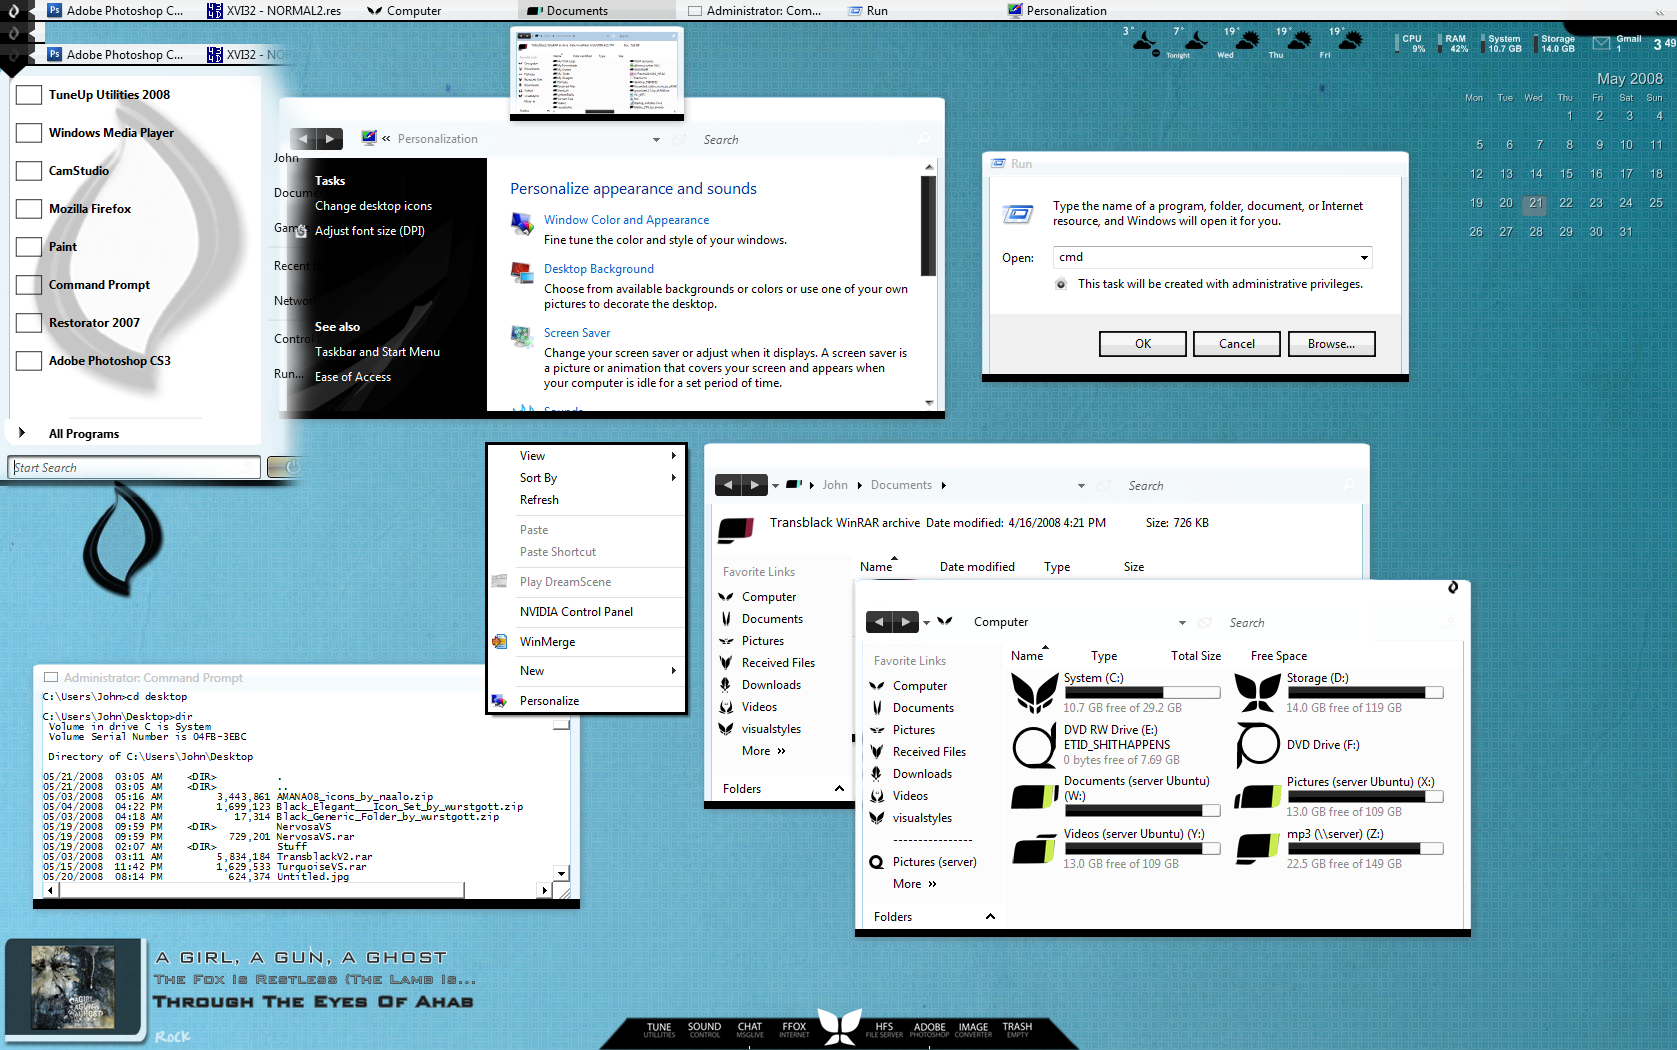
Task: Expand the Personalization address bar dropdown
Action: tap(656, 140)
